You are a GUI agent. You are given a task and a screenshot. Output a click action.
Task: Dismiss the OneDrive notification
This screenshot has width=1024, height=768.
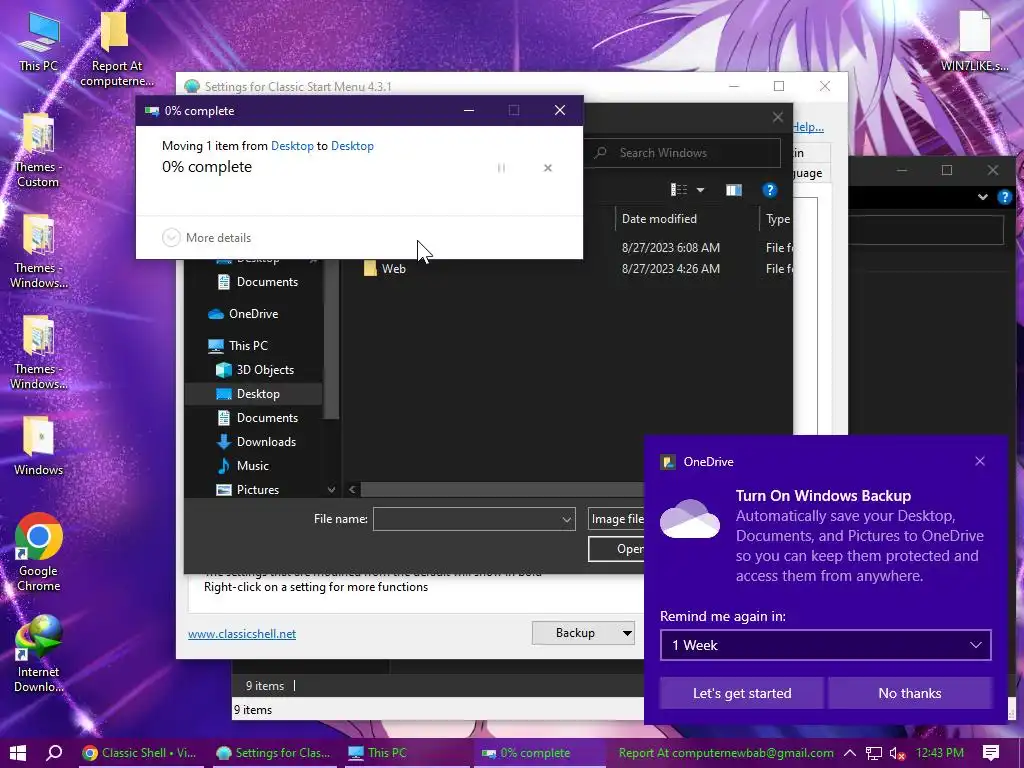click(x=980, y=461)
